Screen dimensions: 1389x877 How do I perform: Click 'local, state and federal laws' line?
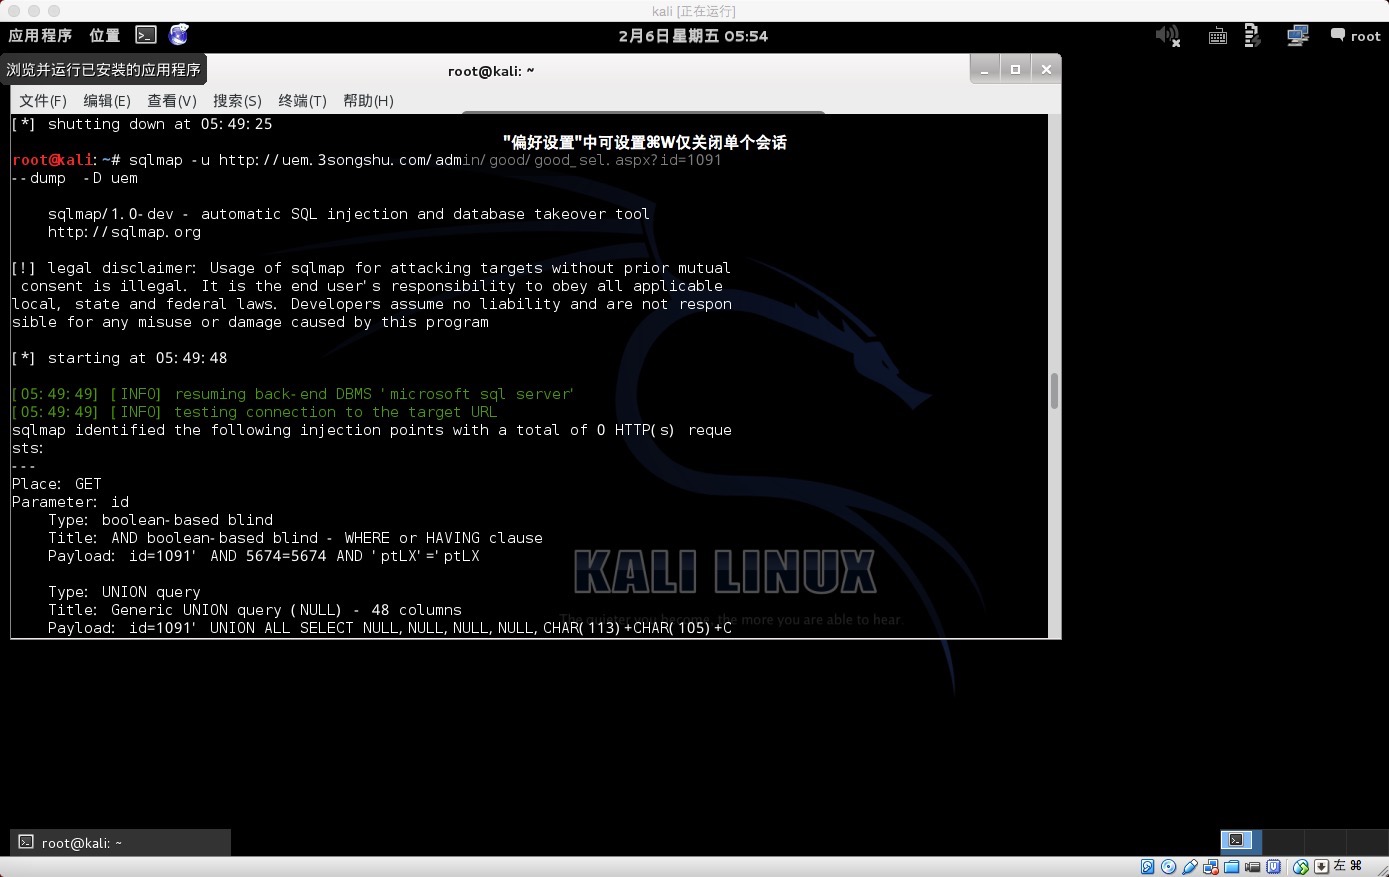tap(372, 304)
